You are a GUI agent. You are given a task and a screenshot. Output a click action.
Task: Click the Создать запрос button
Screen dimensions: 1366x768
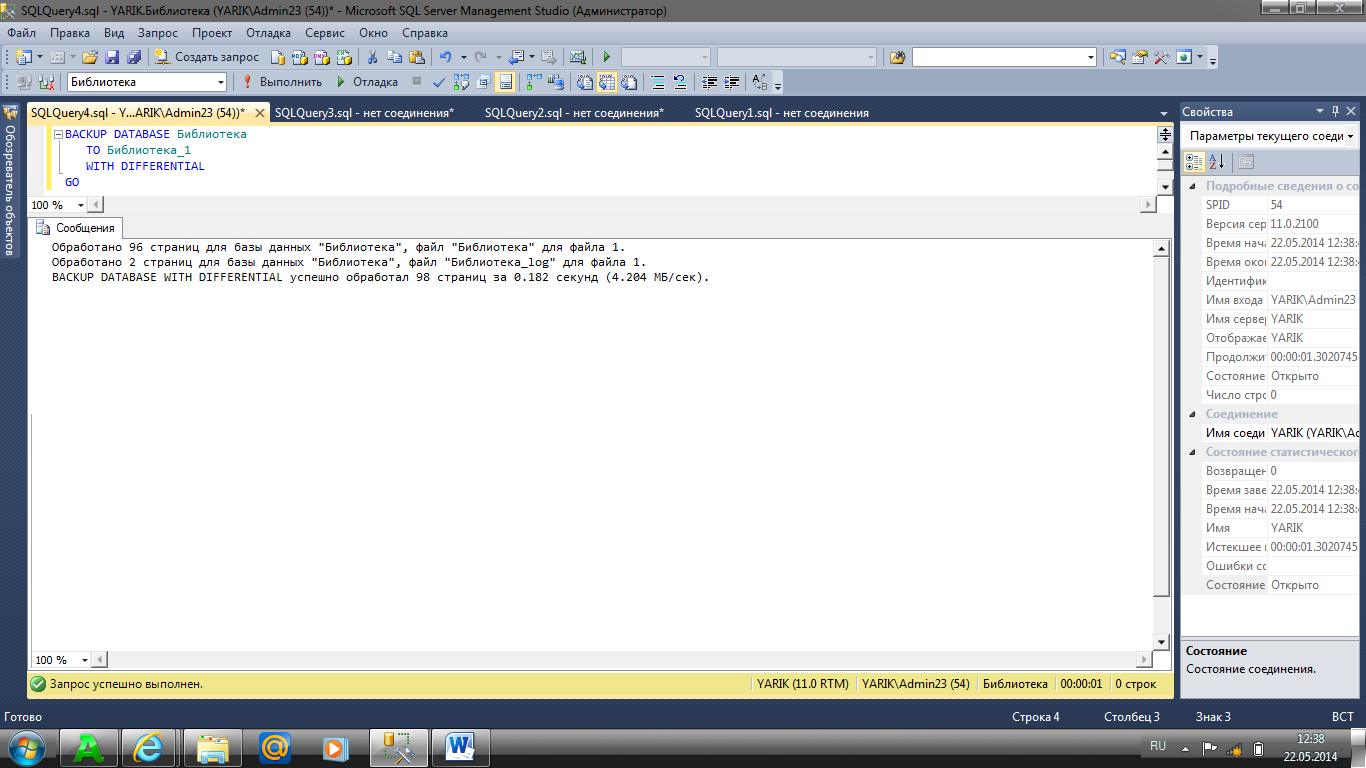click(206, 57)
